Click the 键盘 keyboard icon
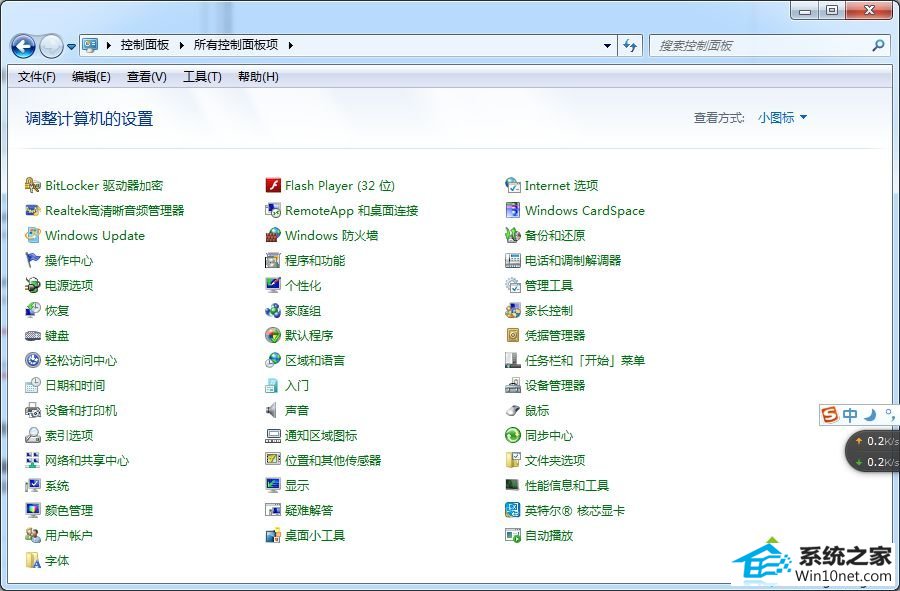Image resolution: width=900 pixels, height=591 pixels. point(33,336)
